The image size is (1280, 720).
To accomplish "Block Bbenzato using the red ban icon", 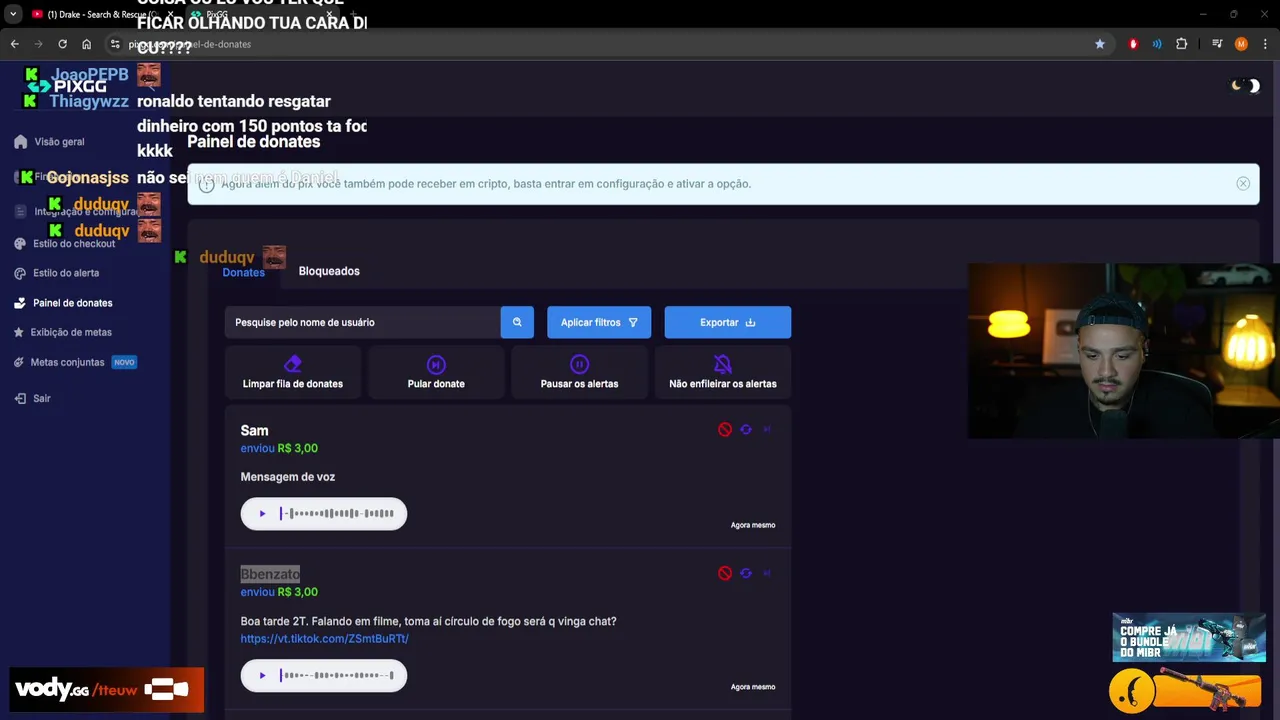I will click(x=725, y=574).
